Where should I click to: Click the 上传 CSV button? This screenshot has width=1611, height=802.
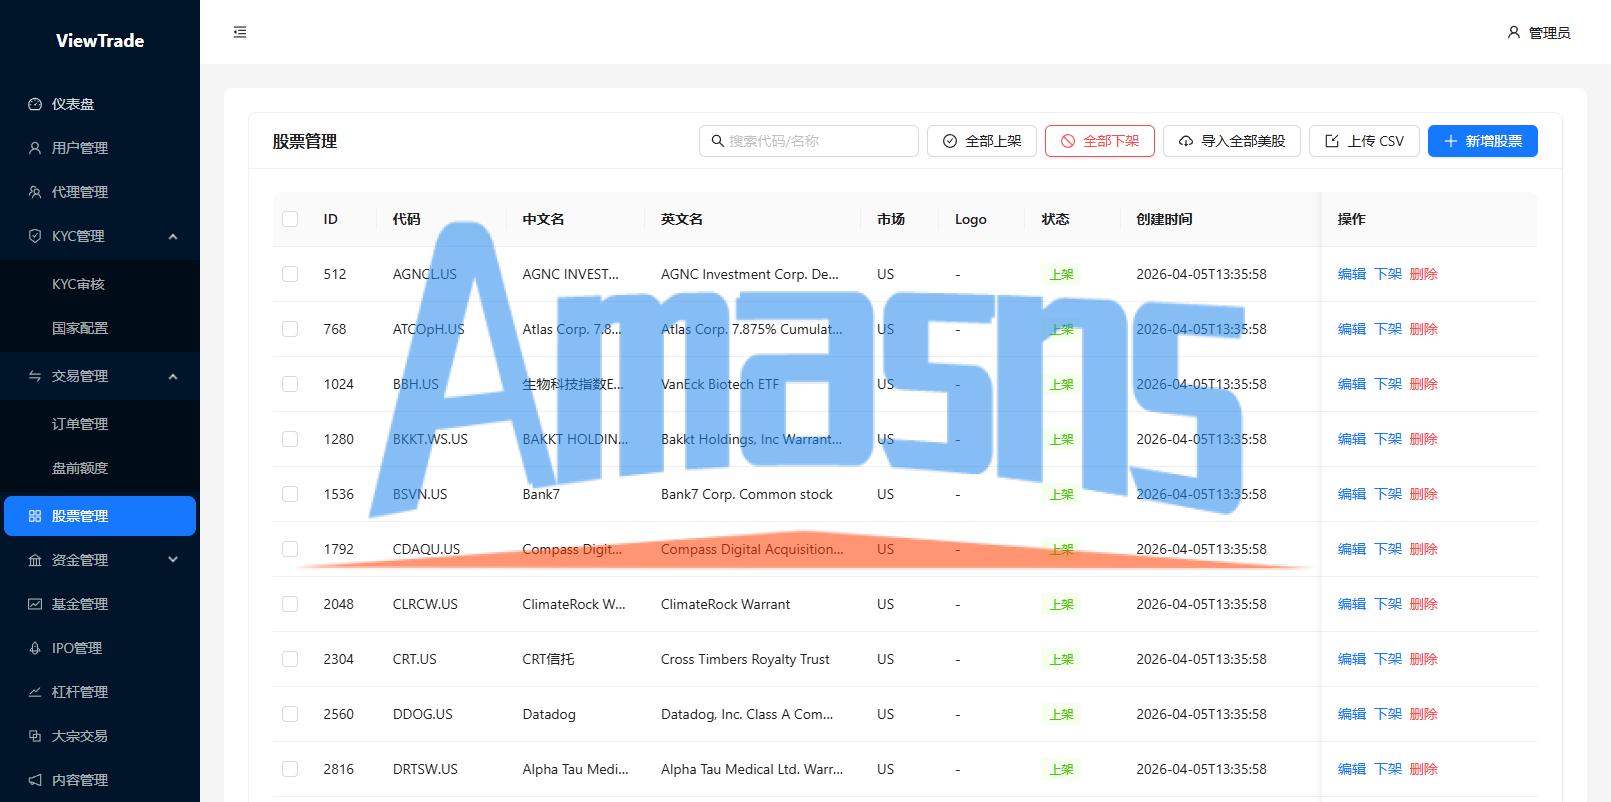(1364, 141)
